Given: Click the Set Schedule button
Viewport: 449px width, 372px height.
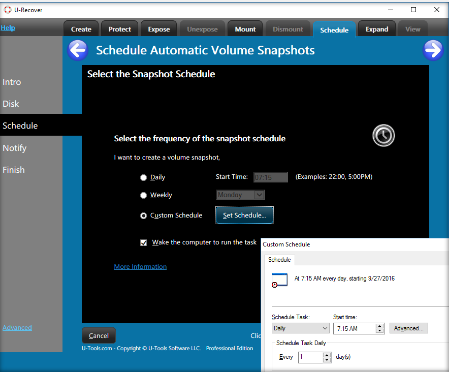Looking at the screenshot, I should (x=244, y=215).
